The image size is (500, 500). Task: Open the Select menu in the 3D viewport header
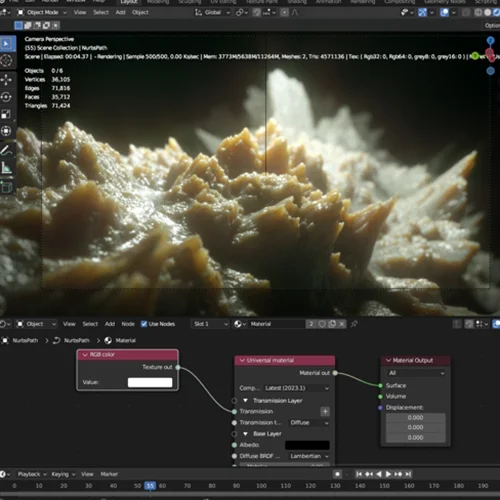pyautogui.click(x=101, y=13)
